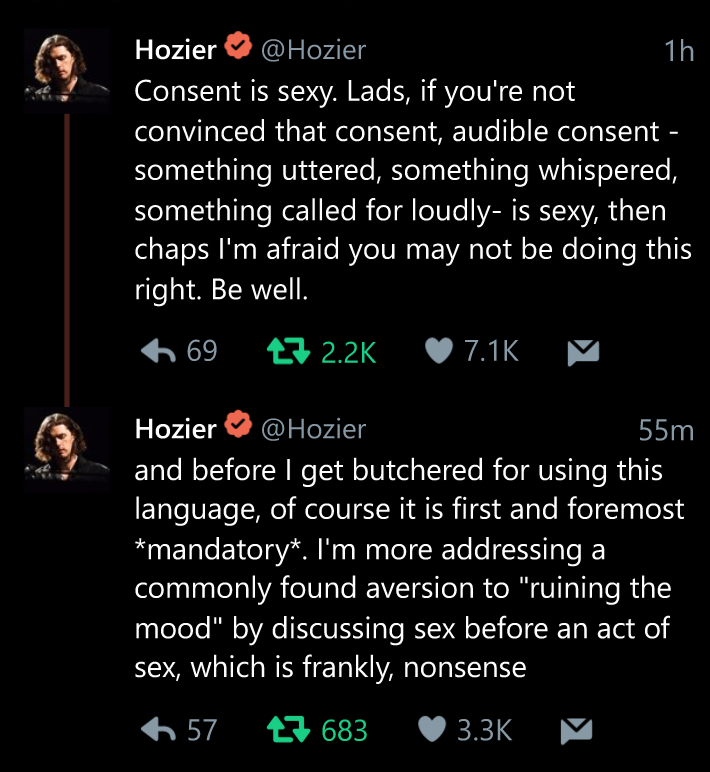
Task: Reply to the "Consent is sexy" tweet
Action: click(160, 351)
